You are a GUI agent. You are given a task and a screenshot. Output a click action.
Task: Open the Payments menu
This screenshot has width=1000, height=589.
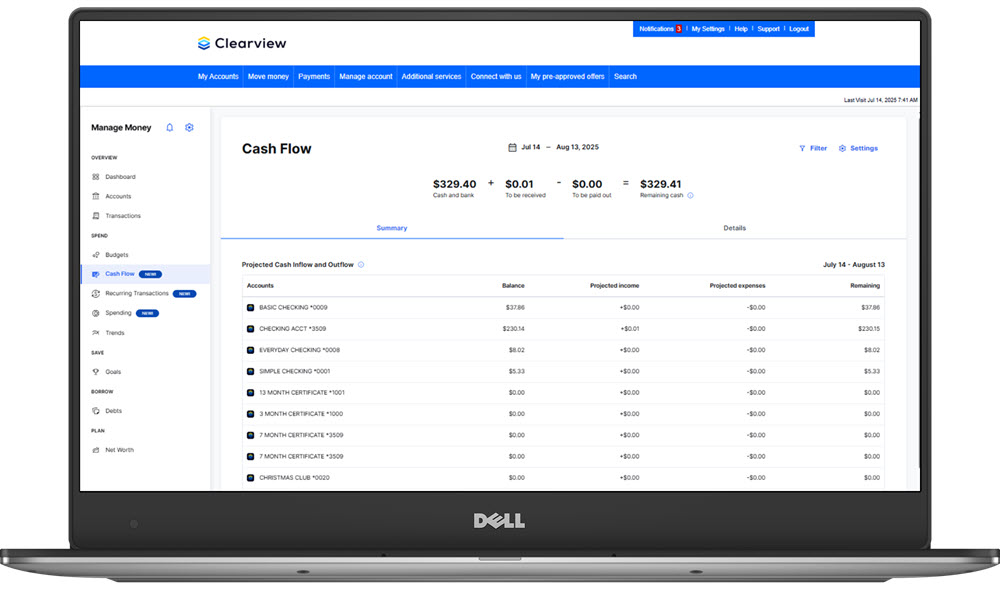pyautogui.click(x=315, y=76)
